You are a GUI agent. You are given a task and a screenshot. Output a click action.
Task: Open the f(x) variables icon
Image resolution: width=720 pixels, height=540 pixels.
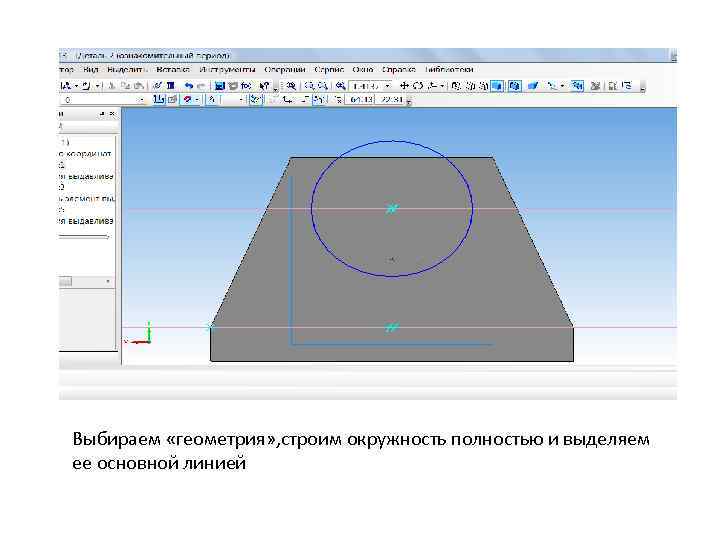(x=246, y=86)
